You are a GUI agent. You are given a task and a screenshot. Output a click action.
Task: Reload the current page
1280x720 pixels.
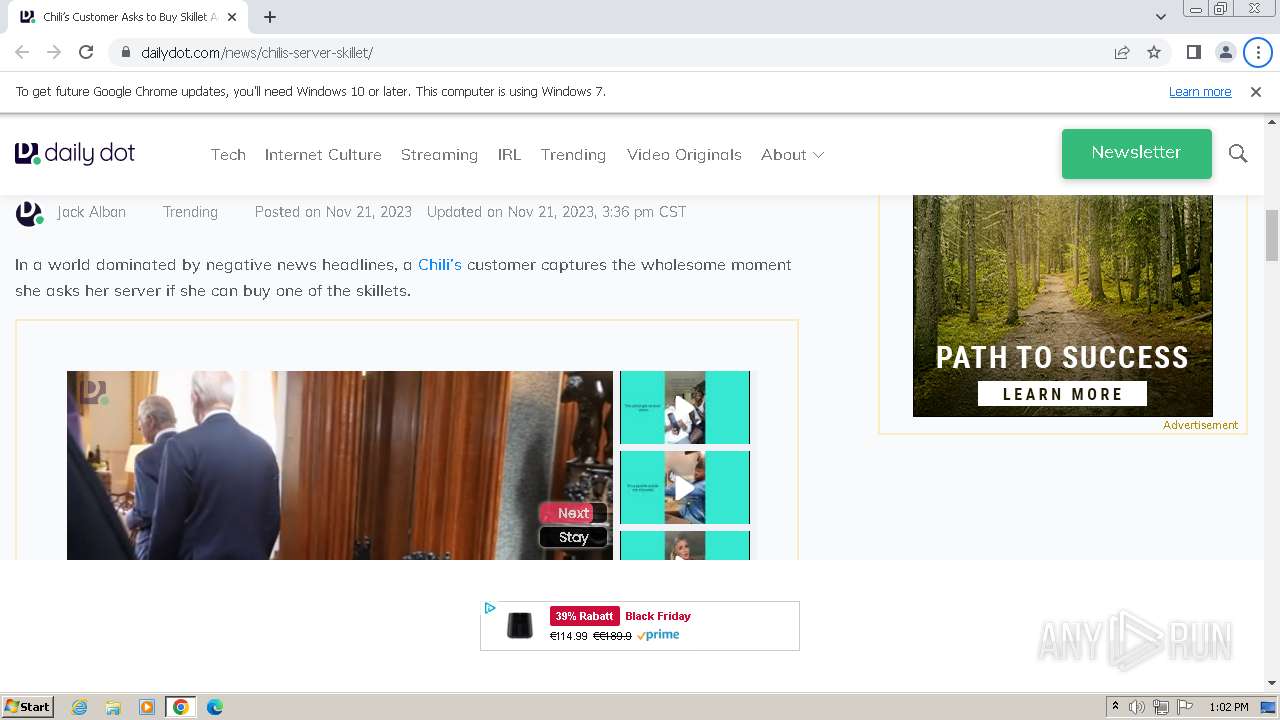(86, 52)
